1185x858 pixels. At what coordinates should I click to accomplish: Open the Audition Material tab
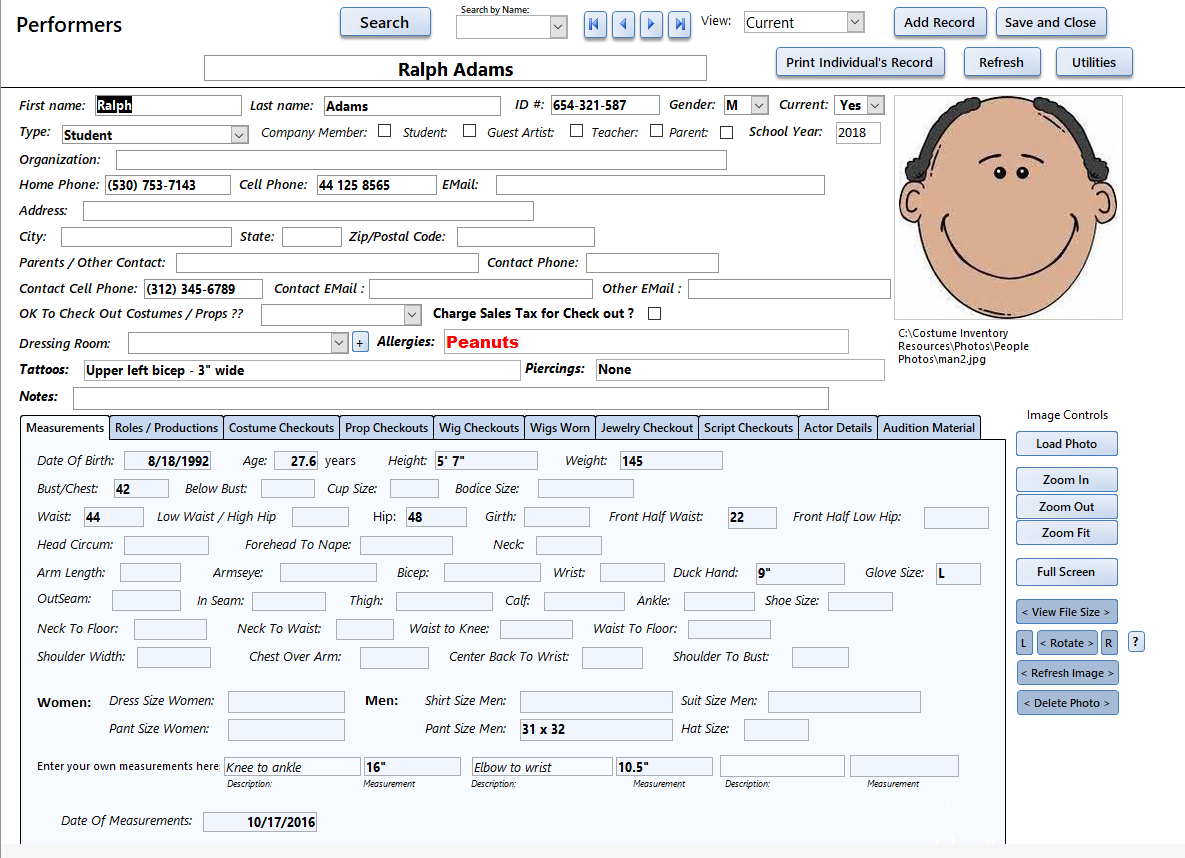pos(928,428)
